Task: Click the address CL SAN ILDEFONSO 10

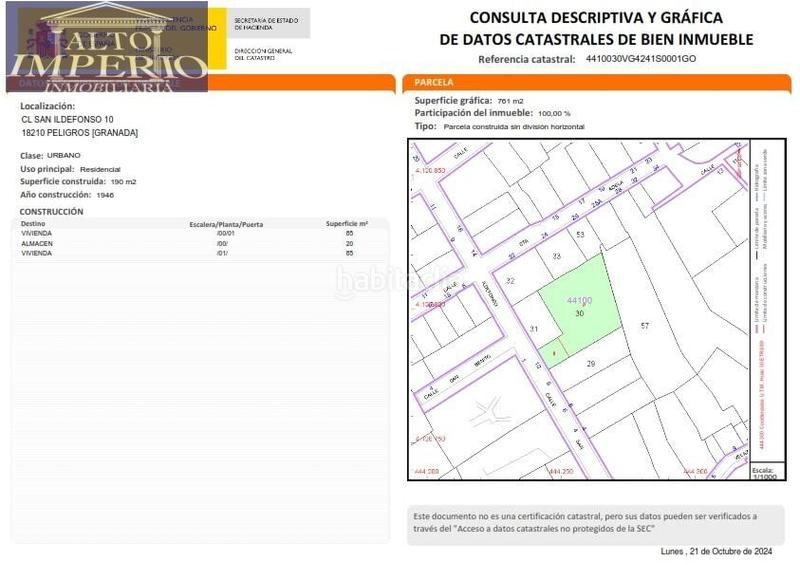Action: (x=67, y=119)
